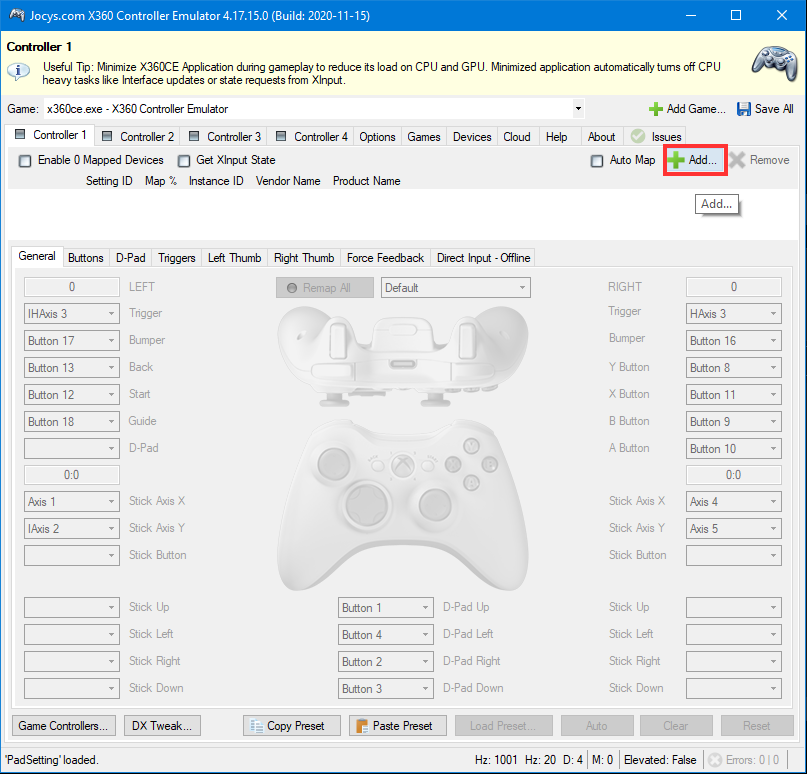The image size is (807, 774).
Task: Click the info tip icon under Controller 1
Action: (x=19, y=71)
